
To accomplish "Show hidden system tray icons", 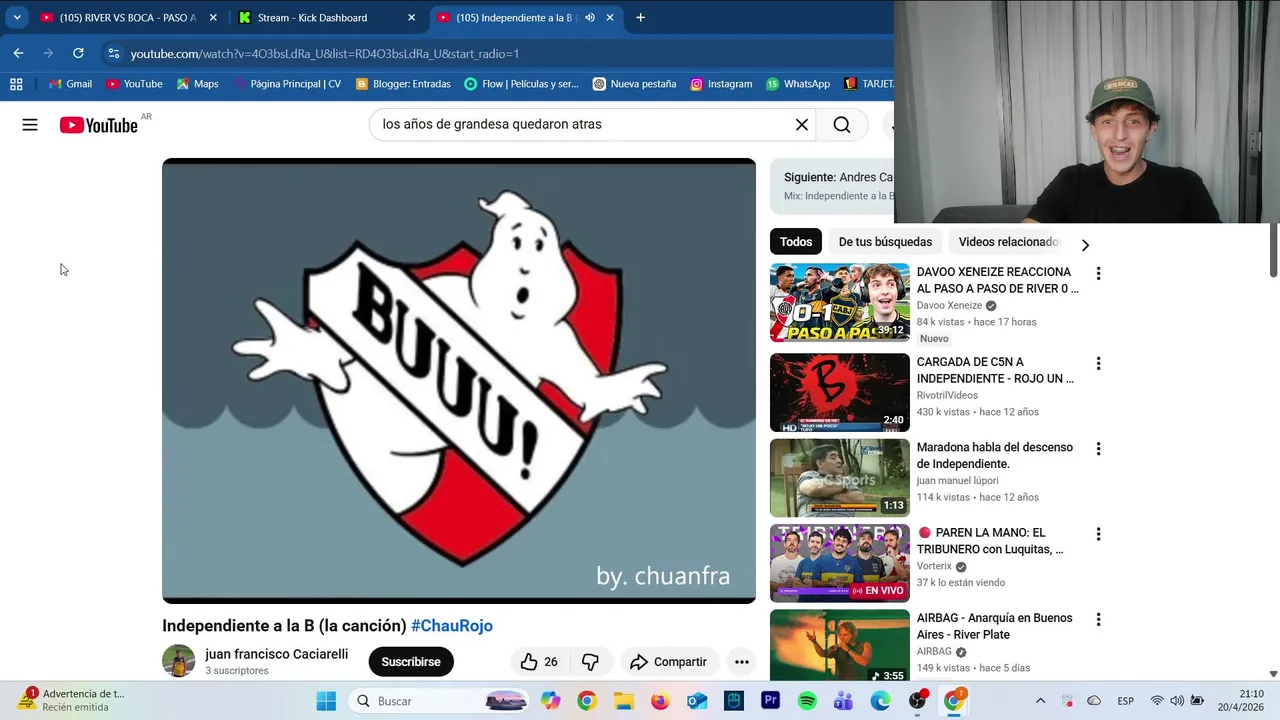I will [1040, 701].
